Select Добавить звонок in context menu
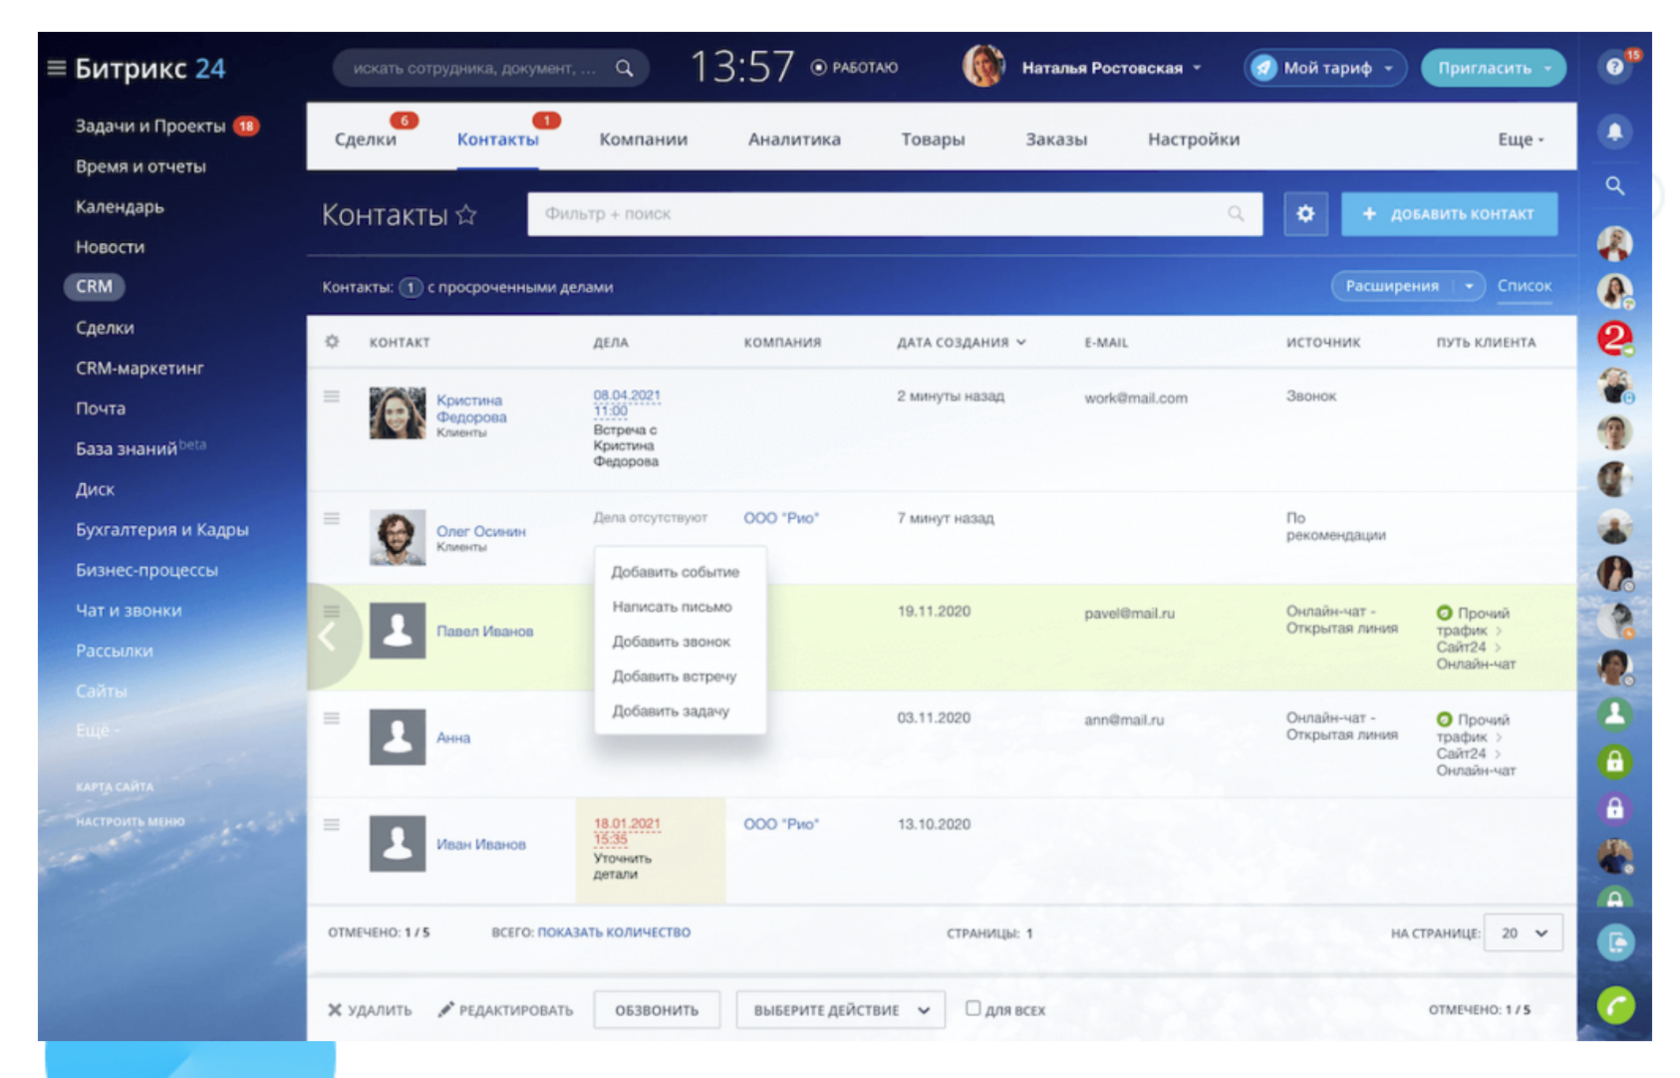 [x=671, y=642]
